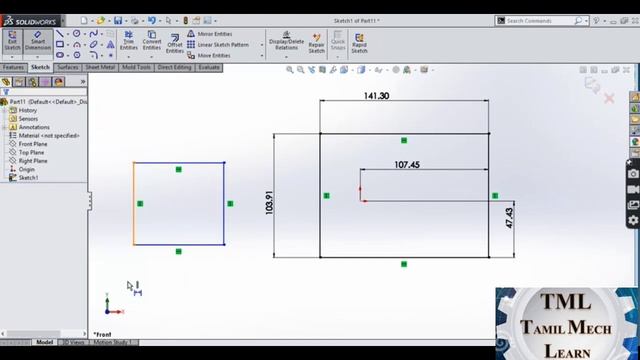Expand the Annotations tree node
Image resolution: width=640 pixels, height=360 pixels.
4,127
